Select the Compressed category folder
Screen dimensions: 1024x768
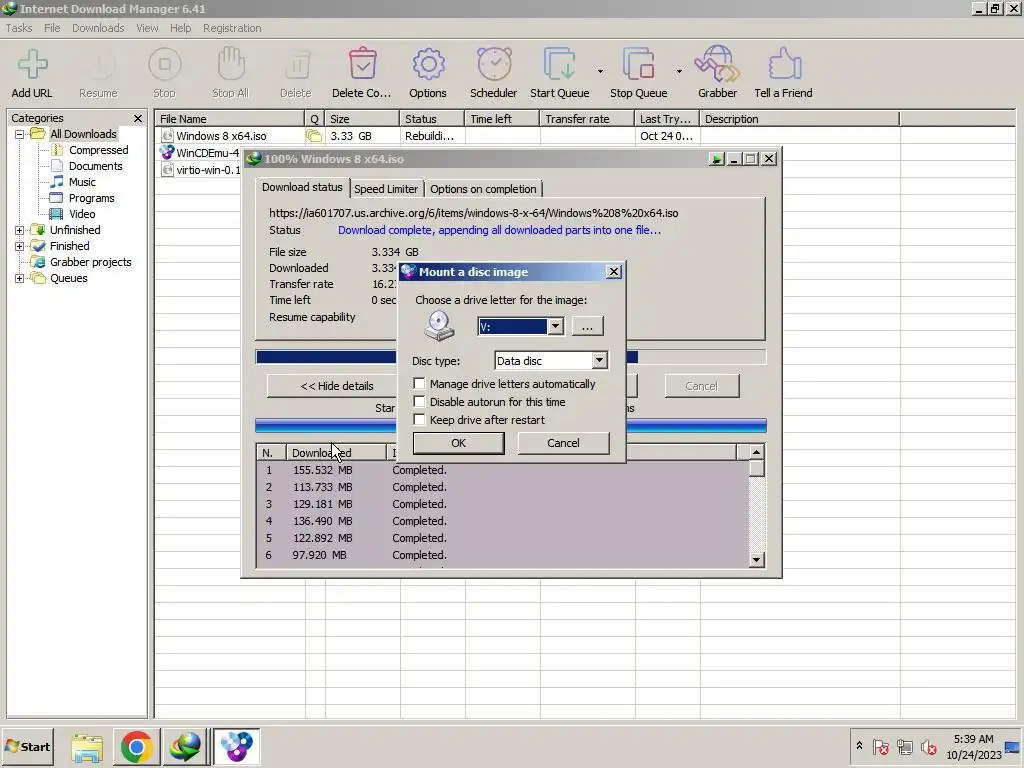pos(99,150)
